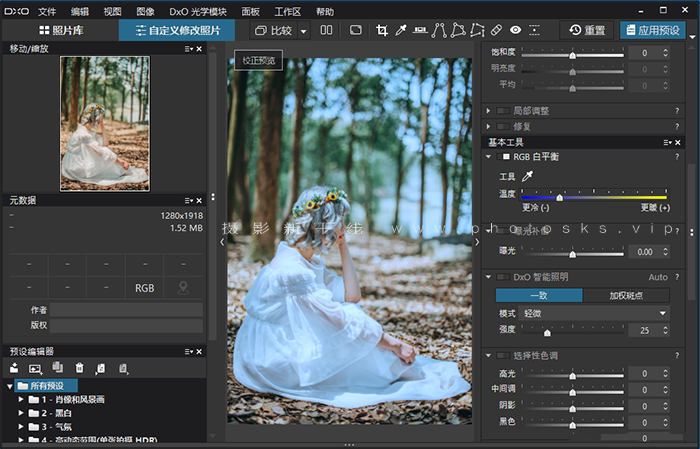Adjust the 曝光 exposure slider
This screenshot has height=449, width=700.
pos(572,254)
